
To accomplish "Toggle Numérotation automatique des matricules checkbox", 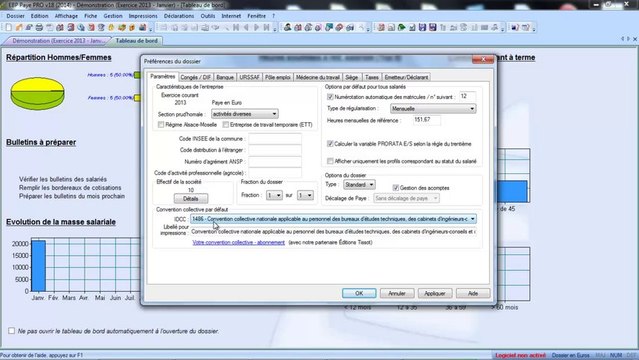I will pos(330,97).
